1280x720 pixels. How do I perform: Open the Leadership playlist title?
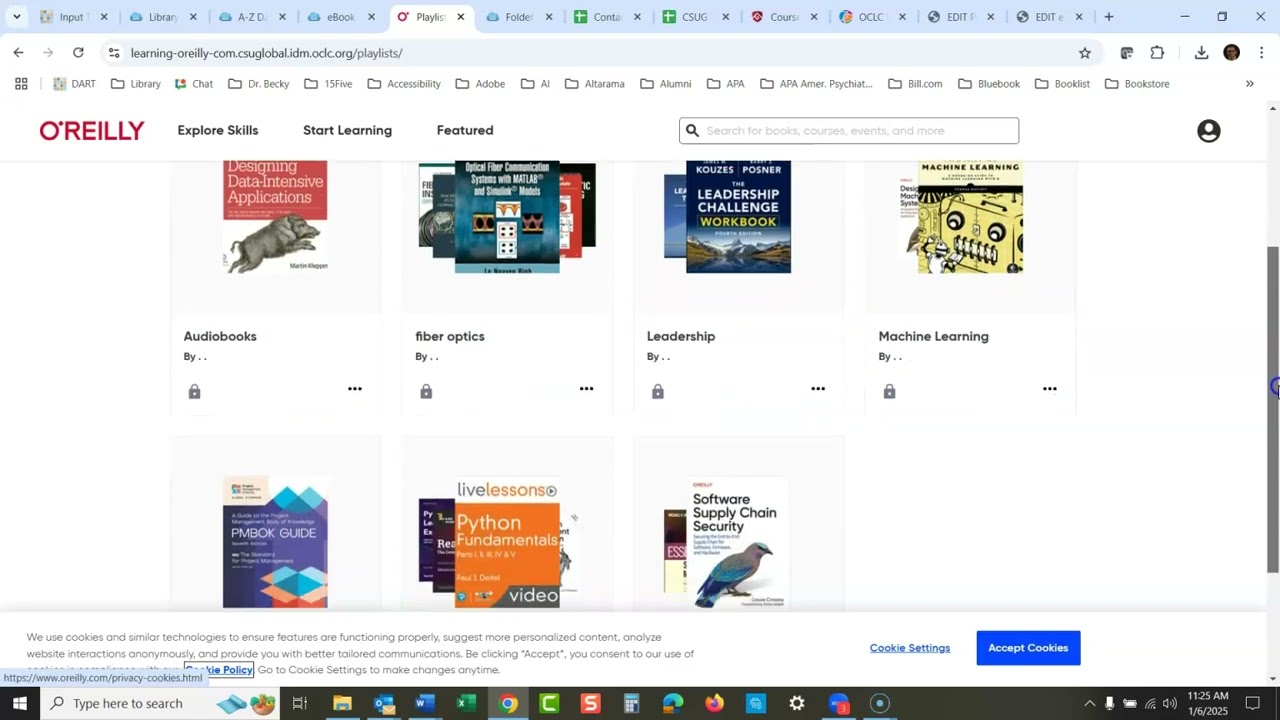[x=681, y=337]
